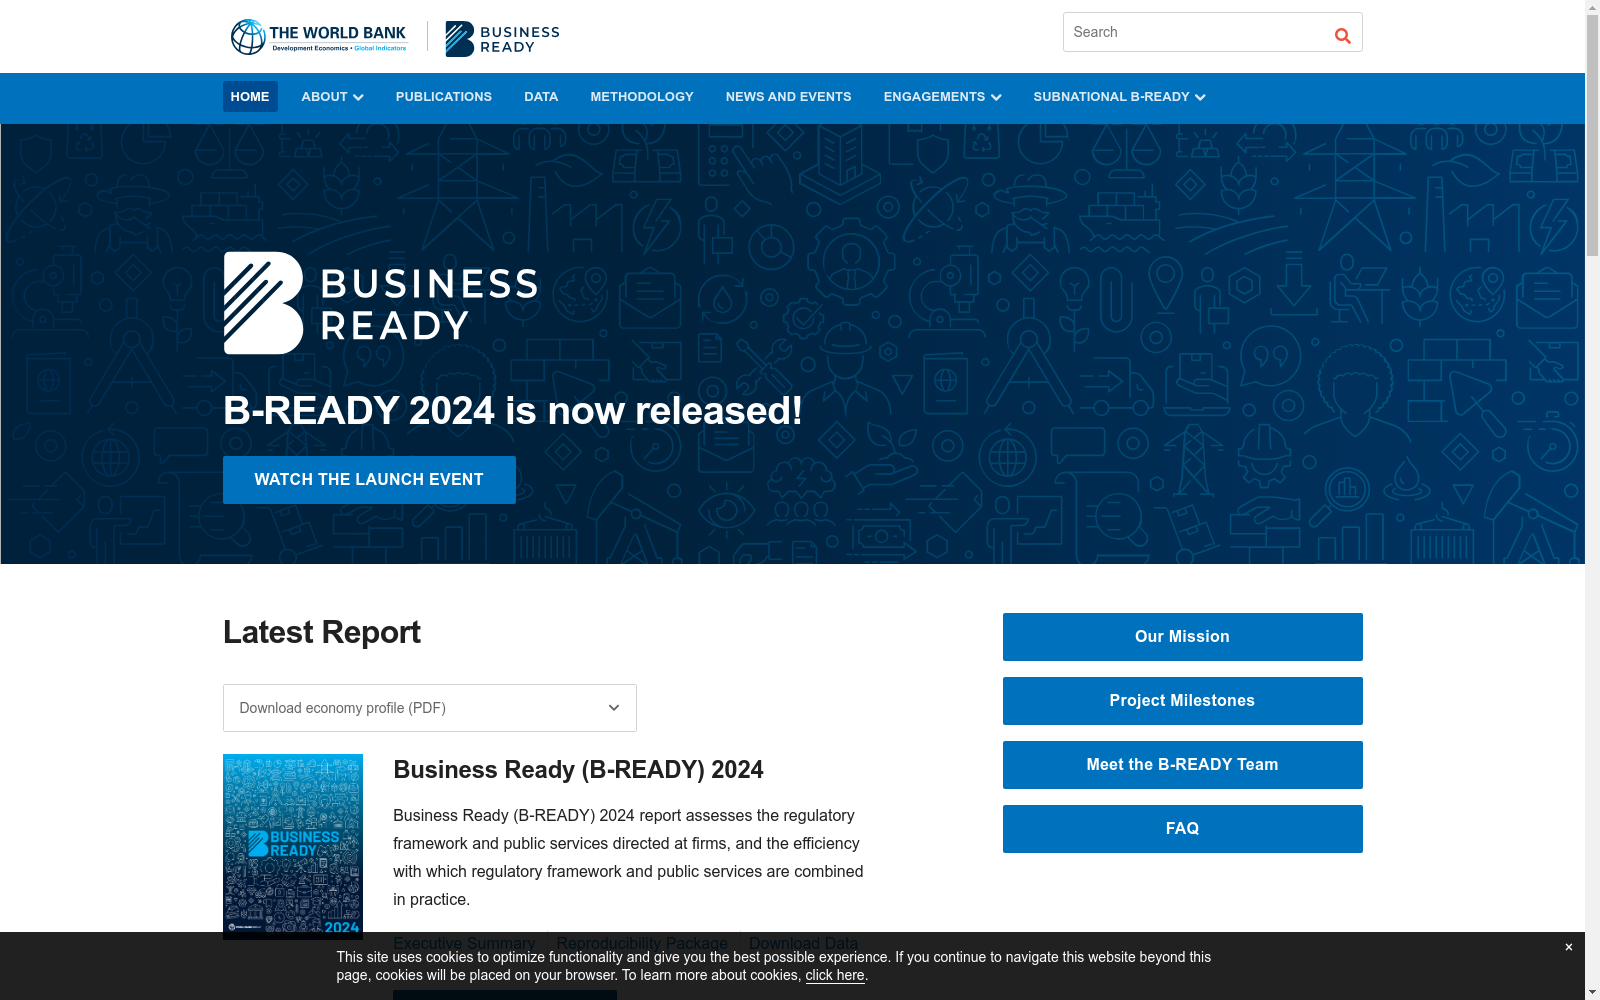Click the 'B-READY 2024 is now released!' headline
Image resolution: width=1600 pixels, height=1000 pixels.
click(513, 411)
